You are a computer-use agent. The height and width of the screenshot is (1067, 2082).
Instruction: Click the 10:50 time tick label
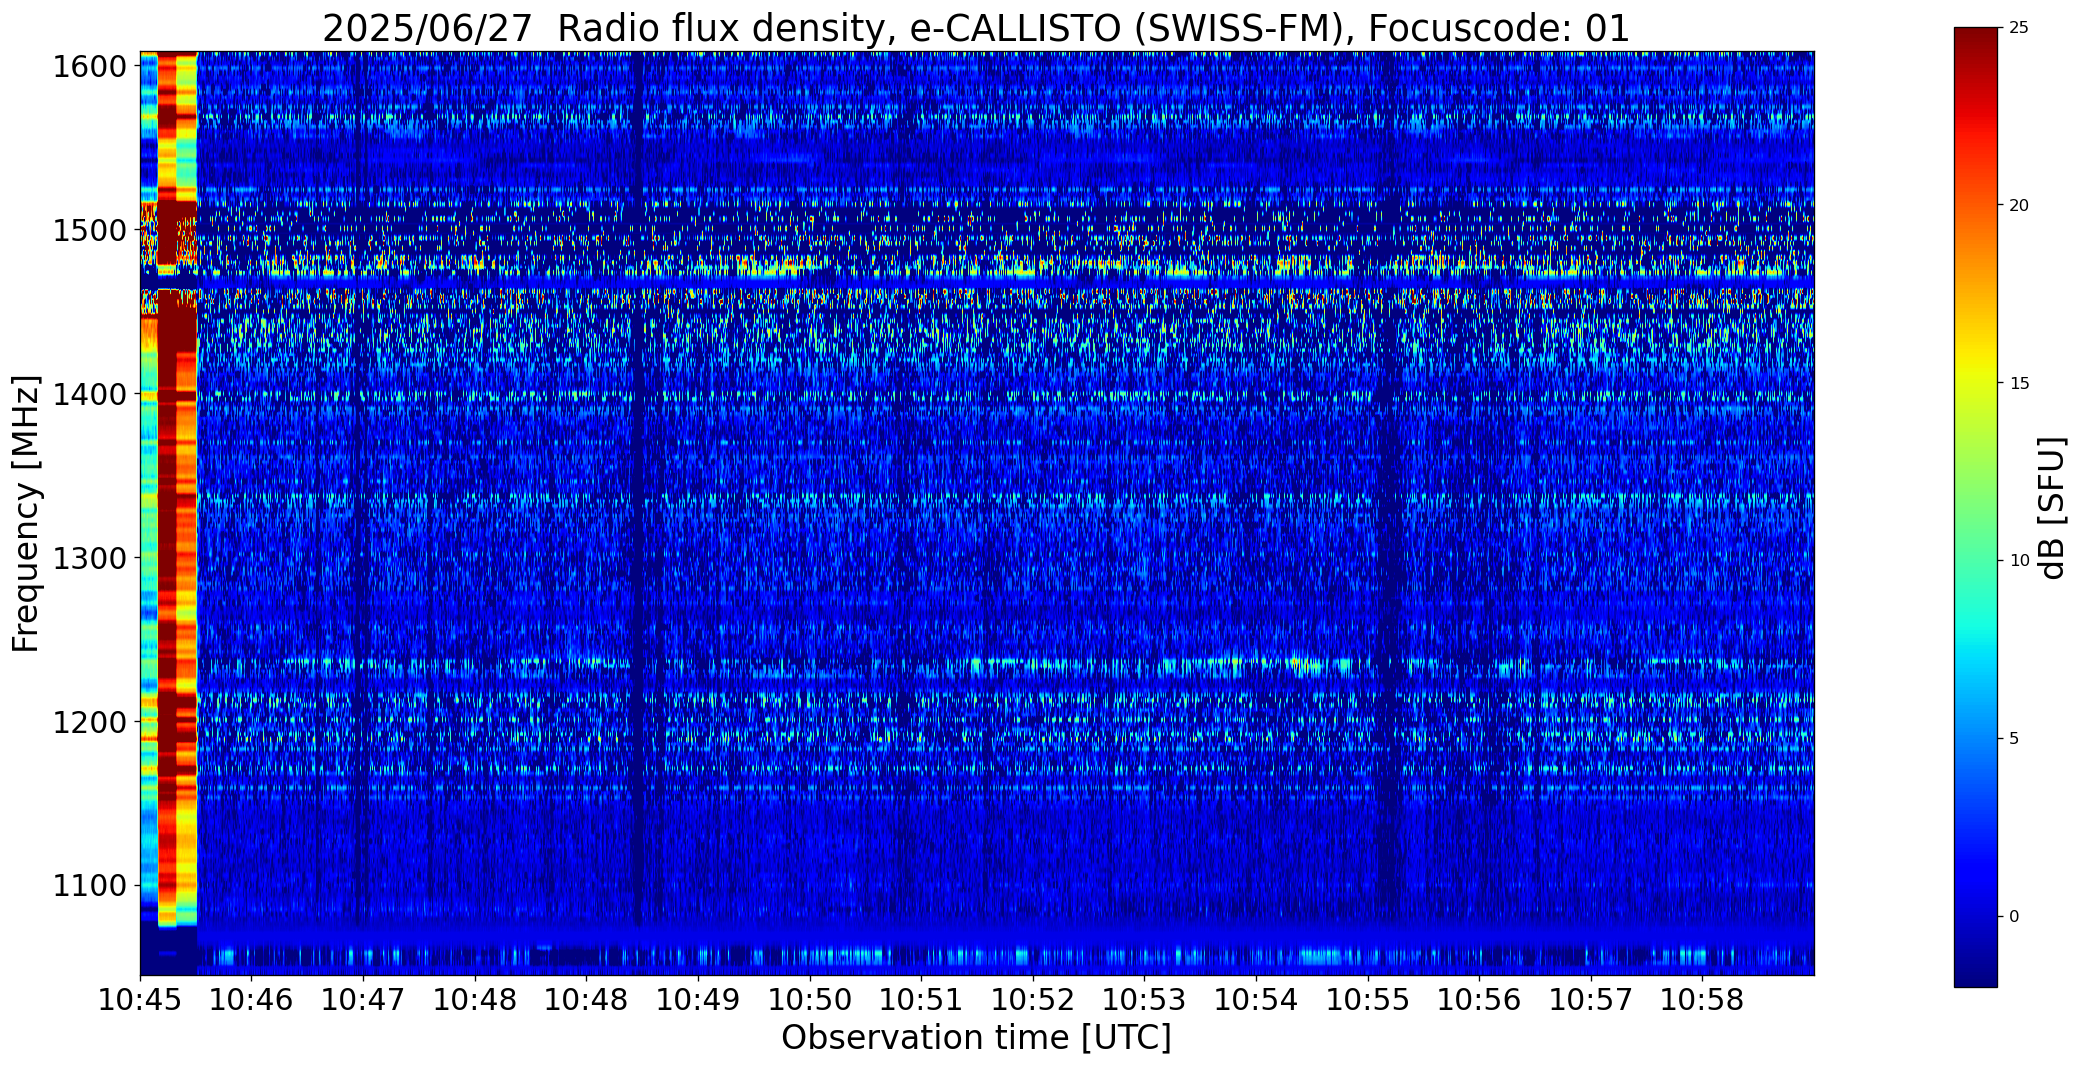810,1000
